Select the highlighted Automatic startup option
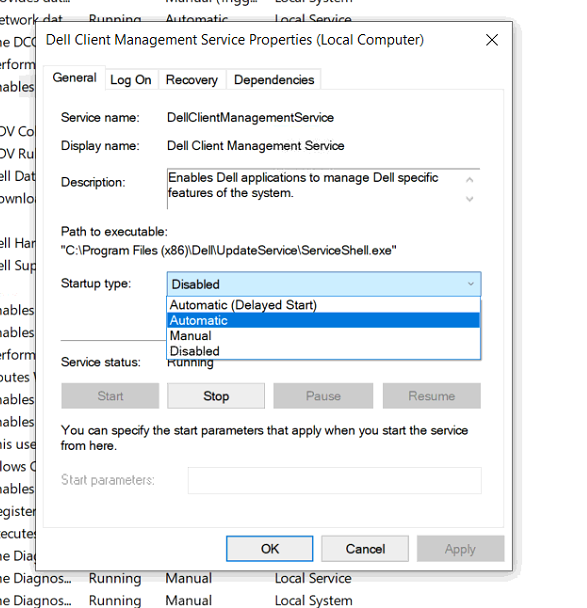Screen dimensions: 587x608 [x=324, y=320]
